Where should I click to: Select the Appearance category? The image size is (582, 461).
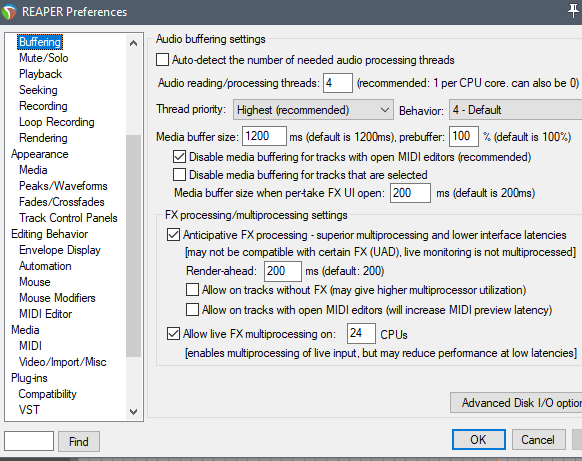40,154
